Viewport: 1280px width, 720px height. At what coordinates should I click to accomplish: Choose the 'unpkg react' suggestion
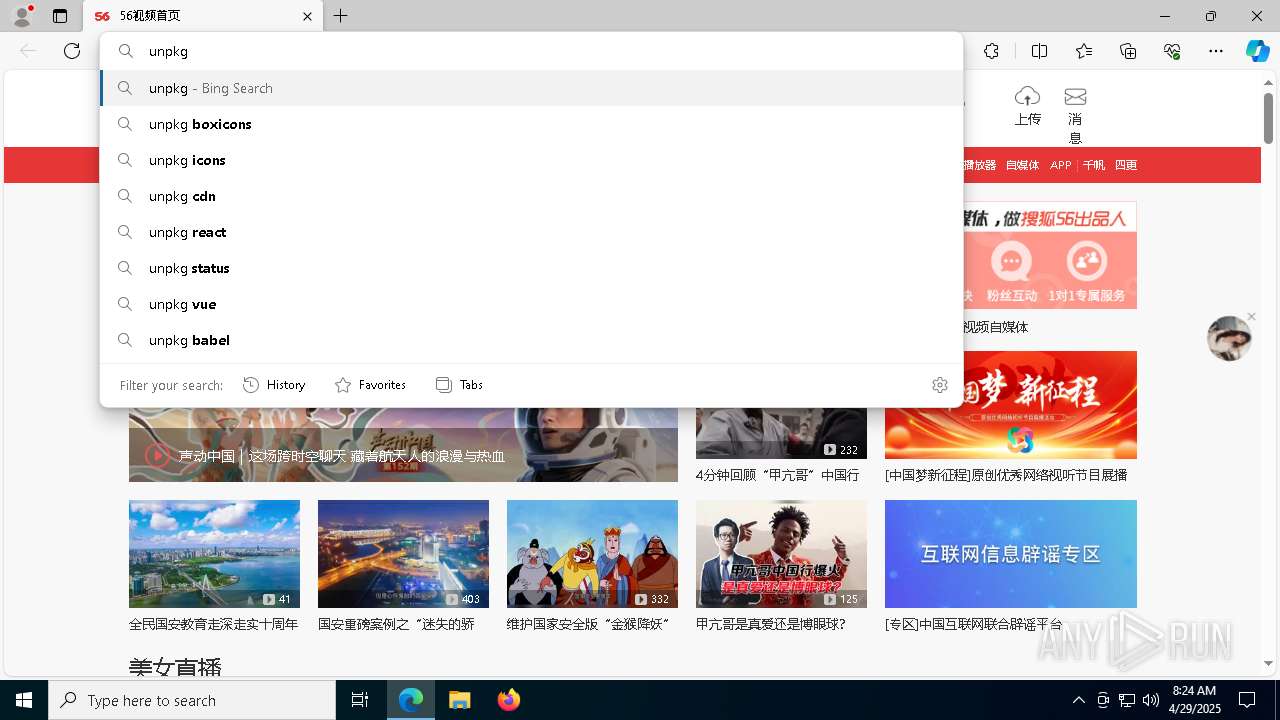(x=531, y=232)
